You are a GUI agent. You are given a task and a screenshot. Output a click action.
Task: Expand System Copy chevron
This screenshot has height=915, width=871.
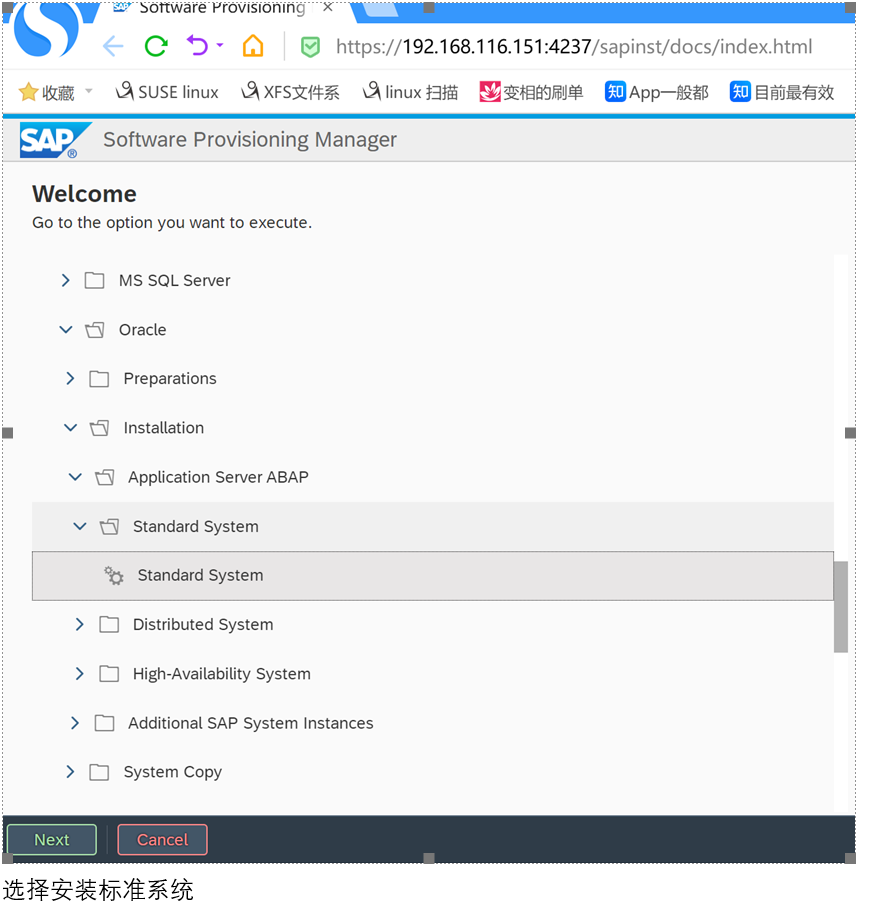click(x=70, y=771)
